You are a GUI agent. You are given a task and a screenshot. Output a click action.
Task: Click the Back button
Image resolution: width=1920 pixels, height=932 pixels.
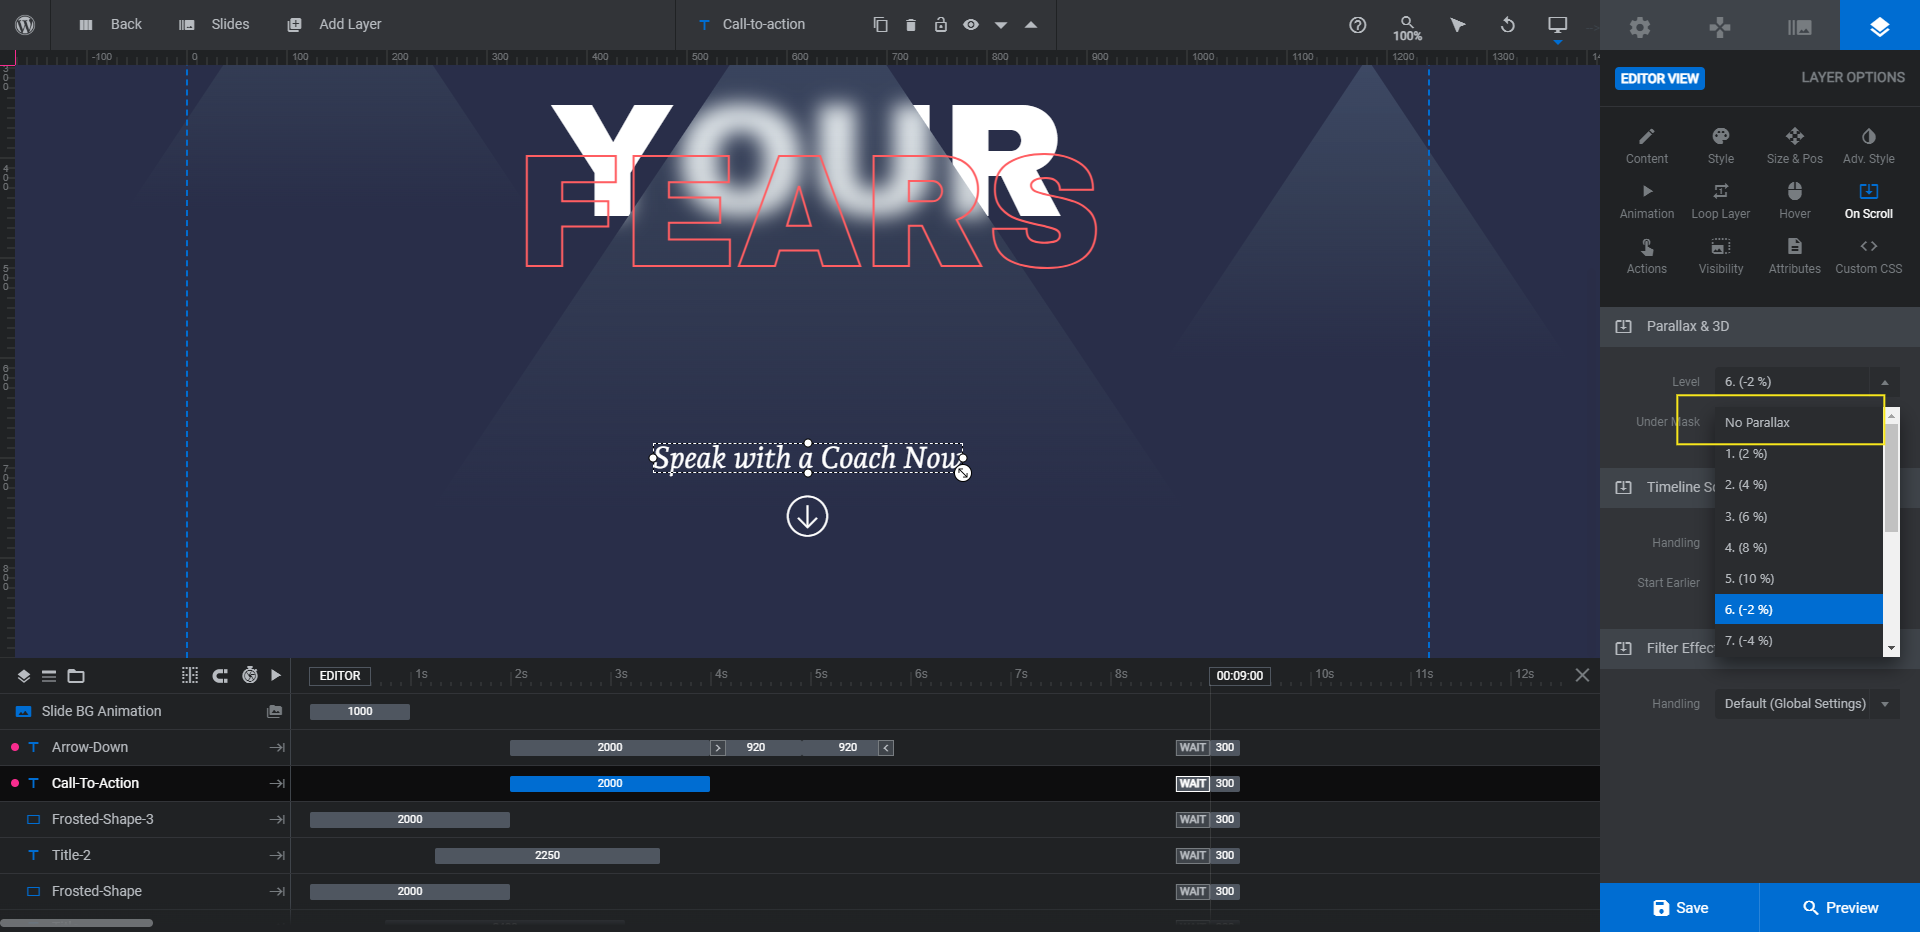tap(111, 24)
